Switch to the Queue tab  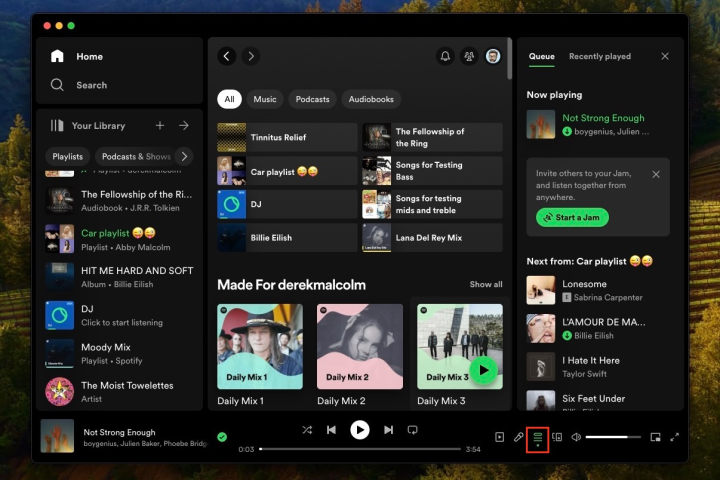[x=542, y=56]
